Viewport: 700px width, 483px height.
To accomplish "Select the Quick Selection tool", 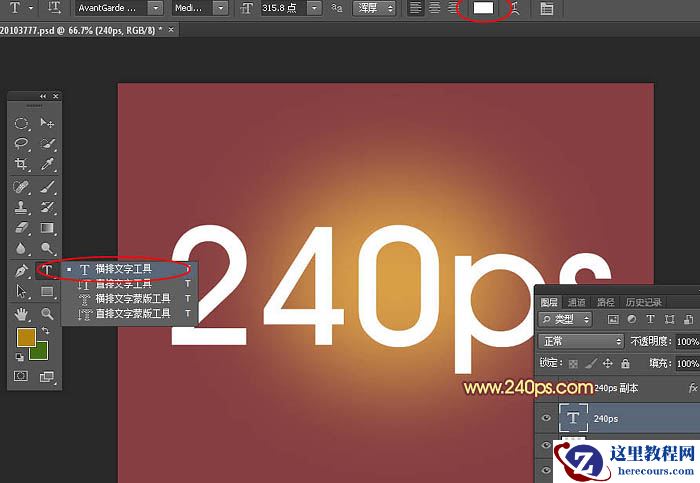I will coord(47,143).
